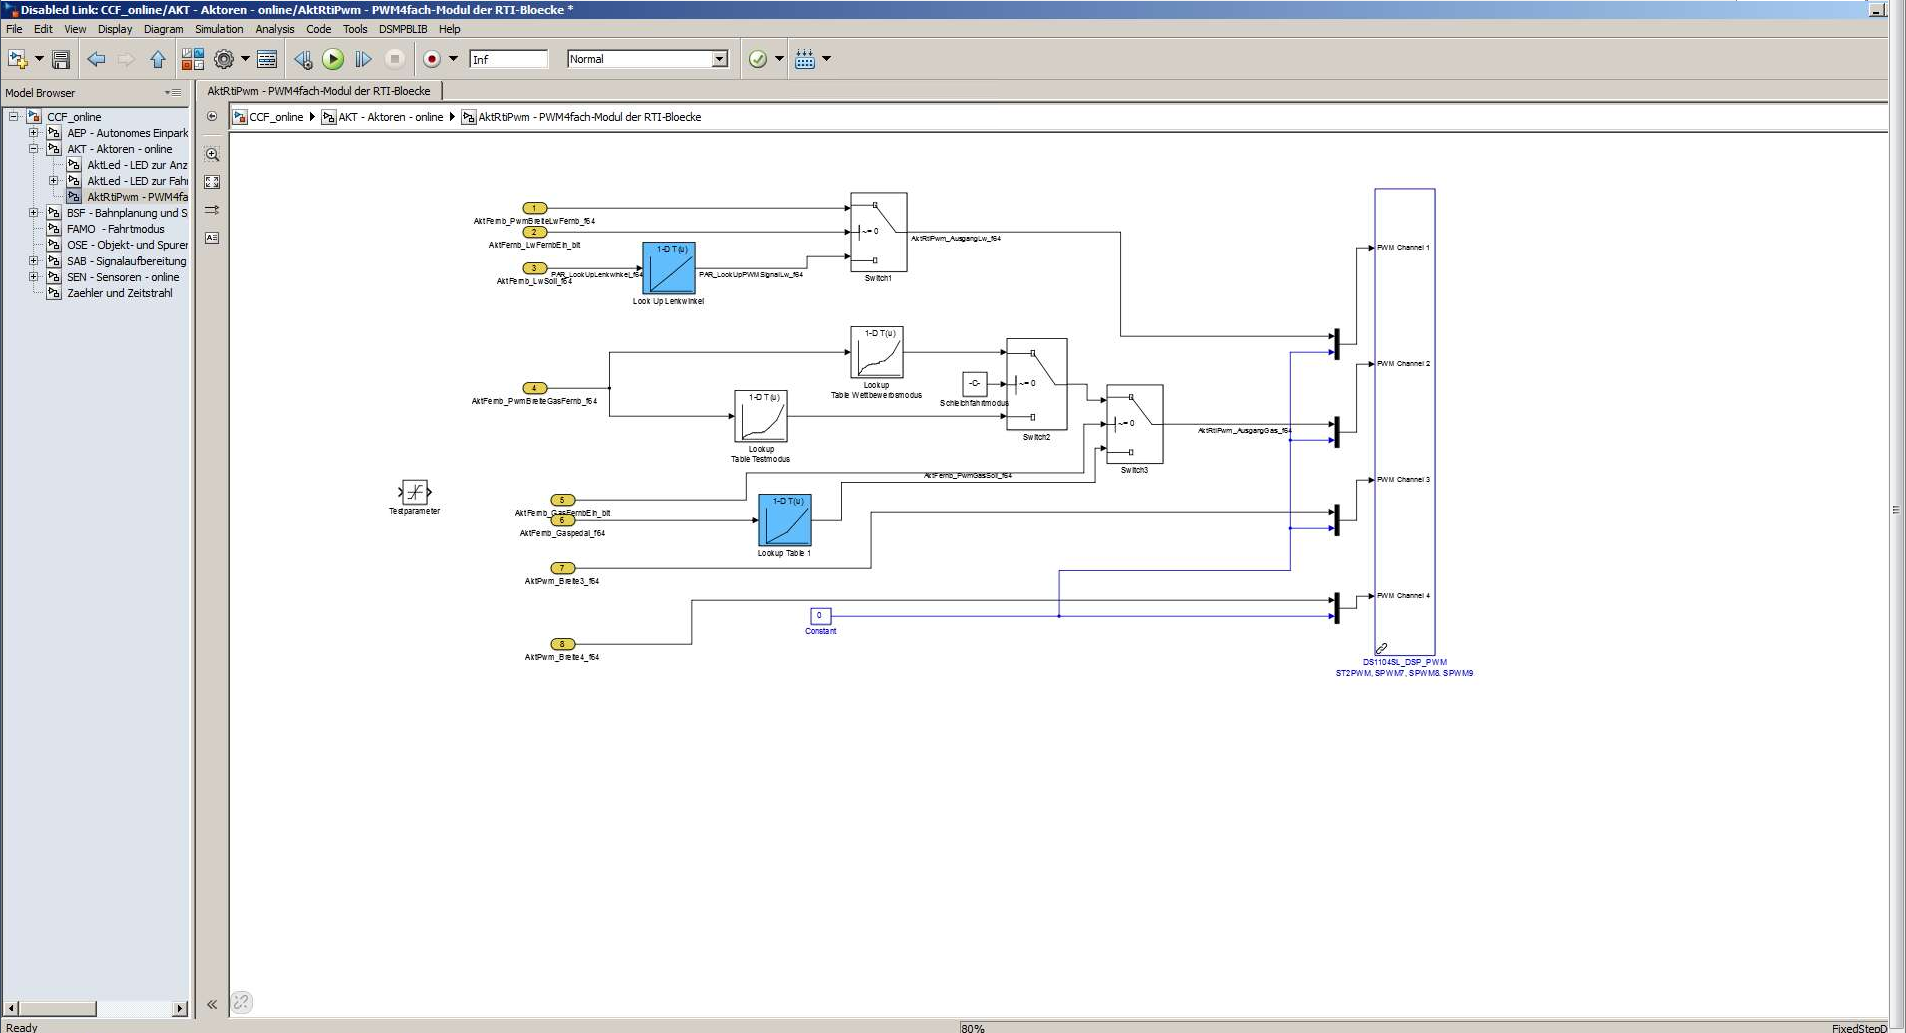Open Model Configuration Parameters gear icon
This screenshot has height=1033, width=1906.
(224, 60)
